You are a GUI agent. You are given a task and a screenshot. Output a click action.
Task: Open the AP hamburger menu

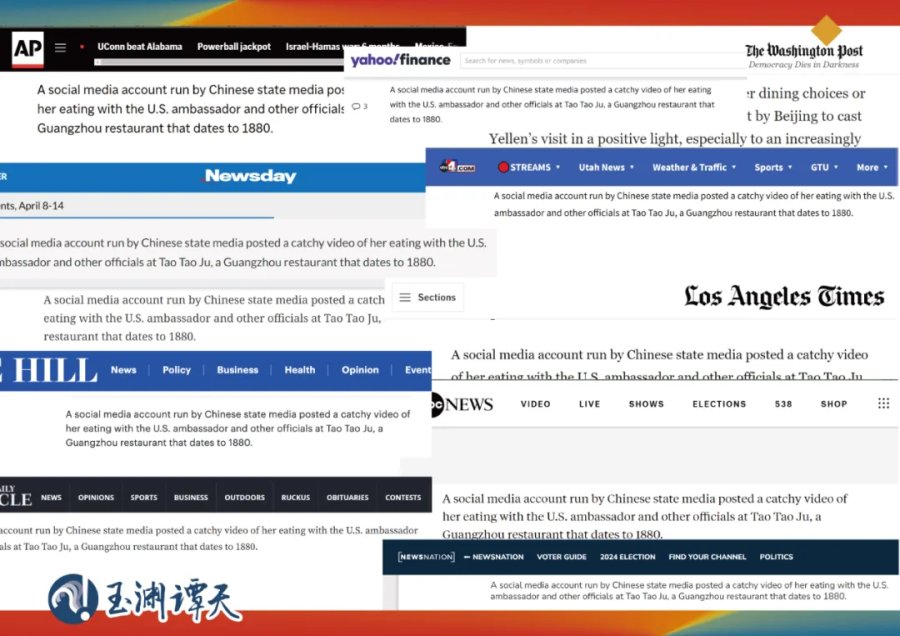point(60,47)
